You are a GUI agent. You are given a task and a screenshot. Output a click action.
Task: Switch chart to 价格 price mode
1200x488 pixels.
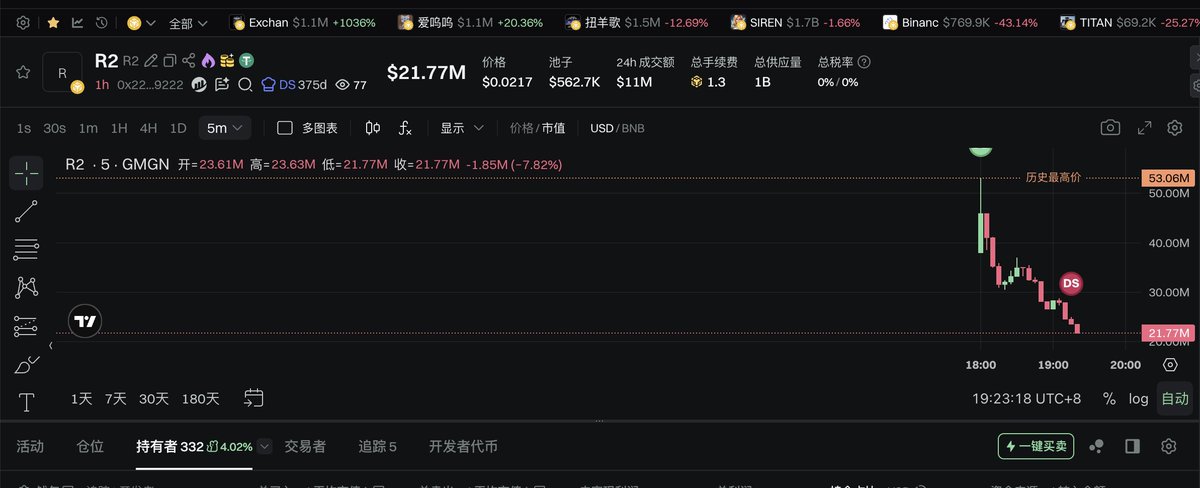[x=522, y=128]
